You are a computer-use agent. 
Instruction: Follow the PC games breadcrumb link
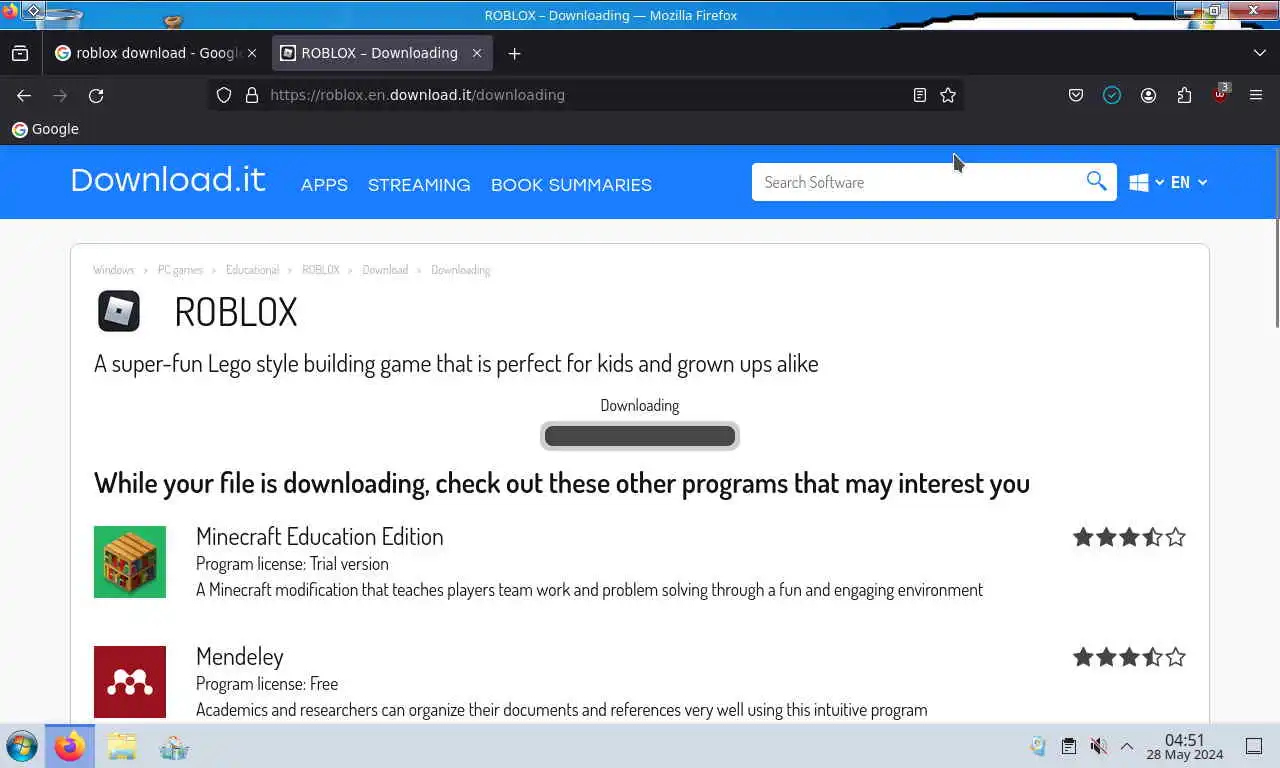pos(180,270)
